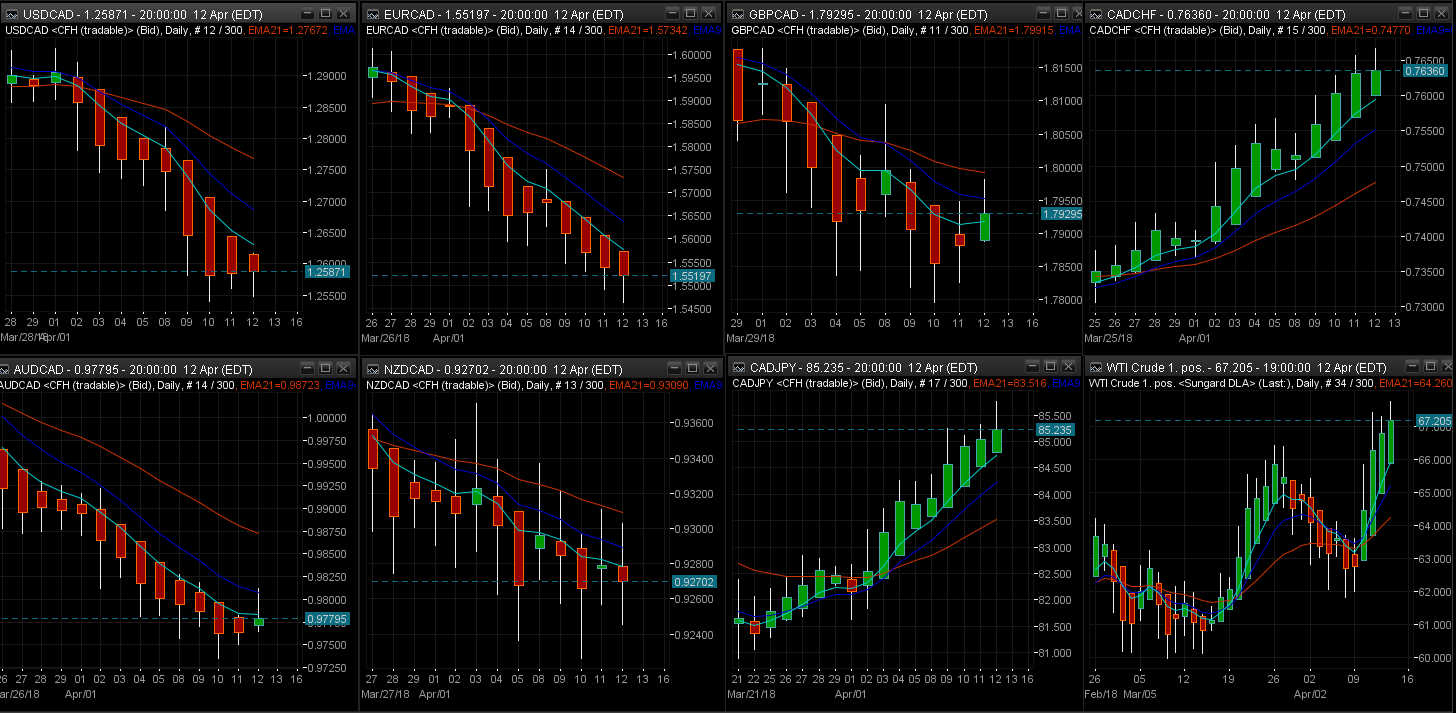Click the WTI Crude chart window icon
The height and width of the screenshot is (713, 1456).
coord(1095,368)
